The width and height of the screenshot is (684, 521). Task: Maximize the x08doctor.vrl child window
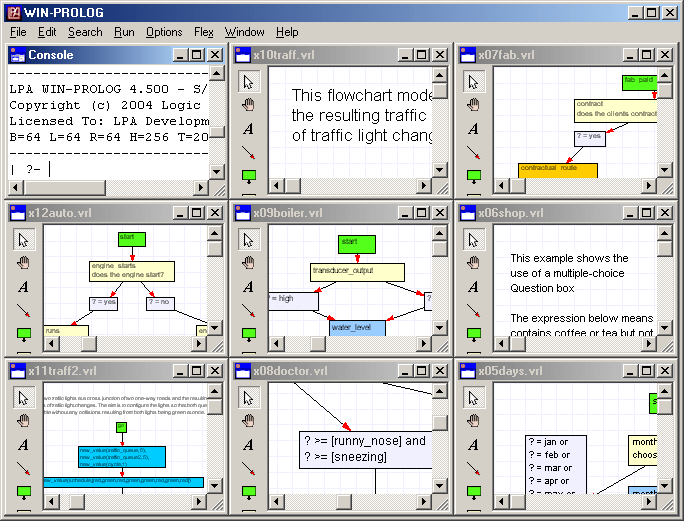[x=421, y=371]
